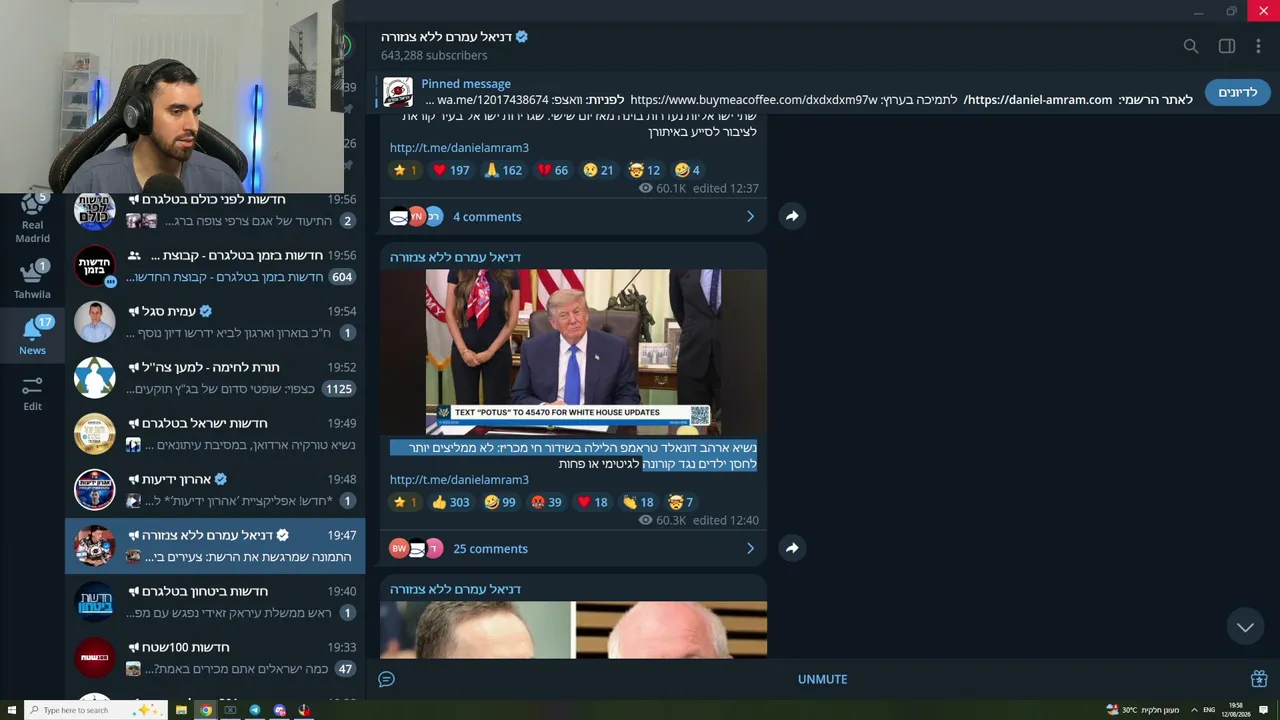Select the דניאל עמרם ללא צנזורה chat row

coord(215,546)
